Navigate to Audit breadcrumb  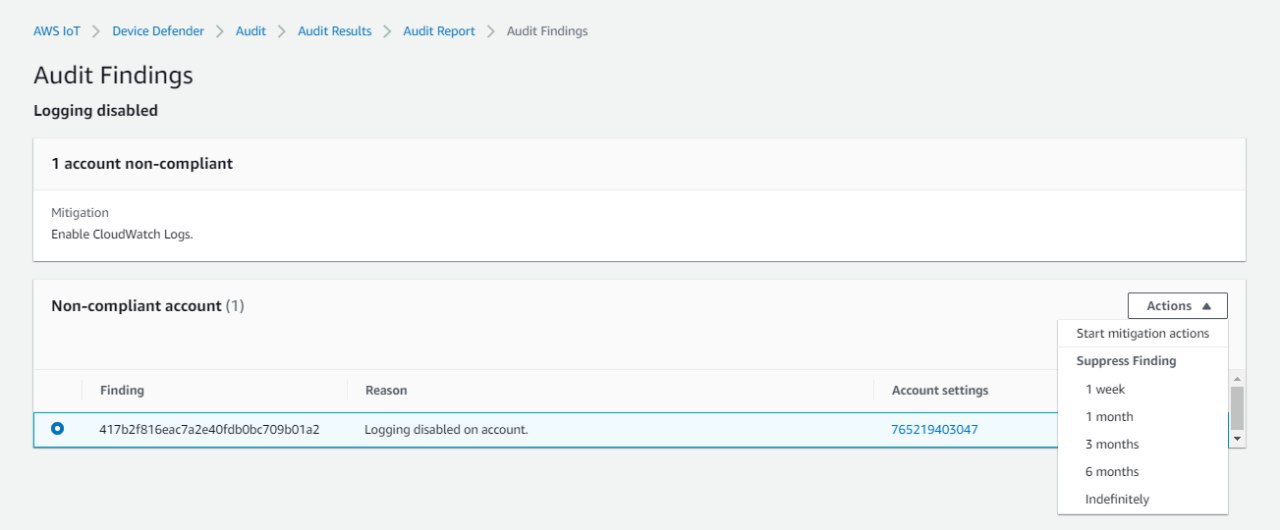click(251, 31)
